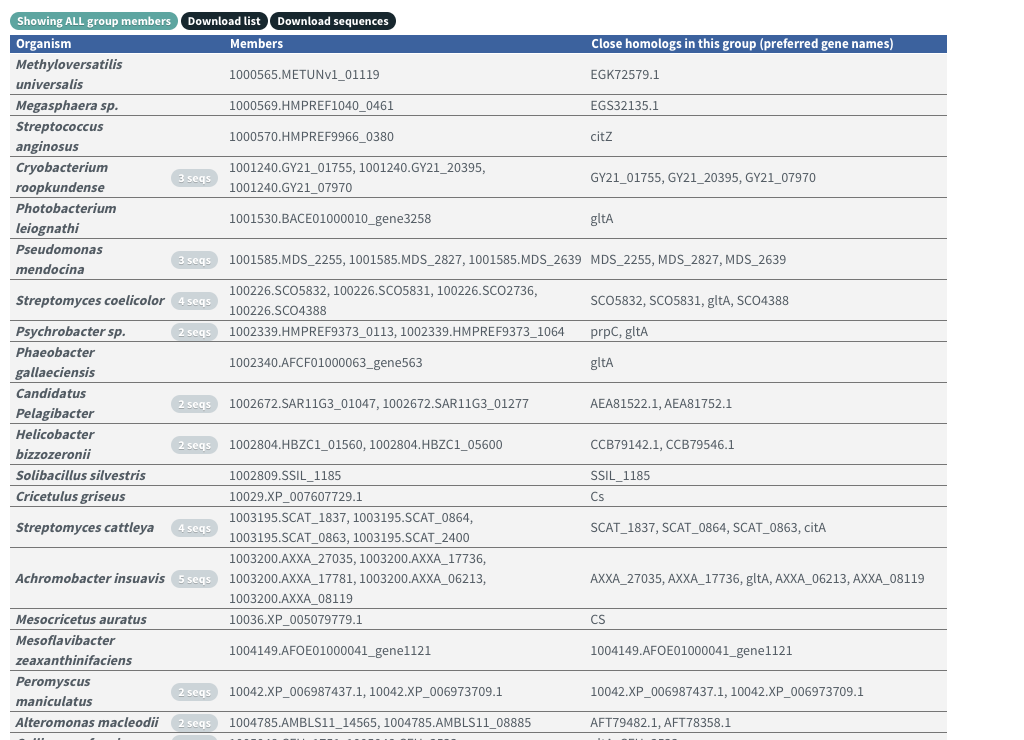Select Mesocricetus auratus organism name
1024x740 pixels.
81,619
